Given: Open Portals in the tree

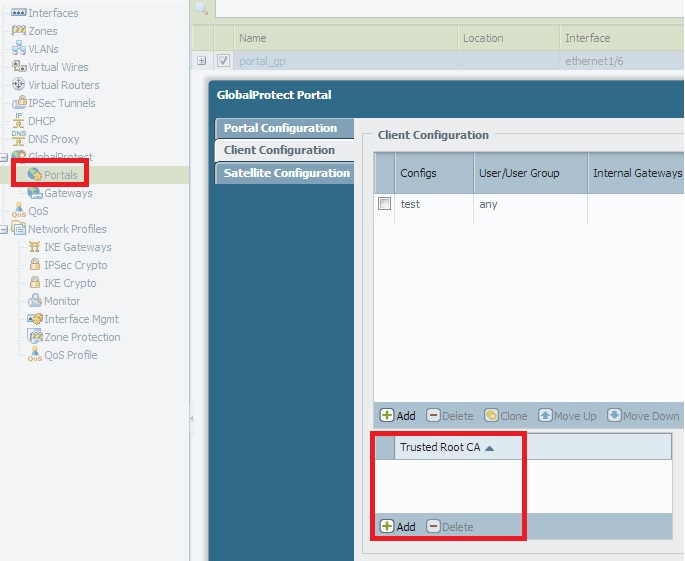Looking at the screenshot, I should [x=60, y=175].
